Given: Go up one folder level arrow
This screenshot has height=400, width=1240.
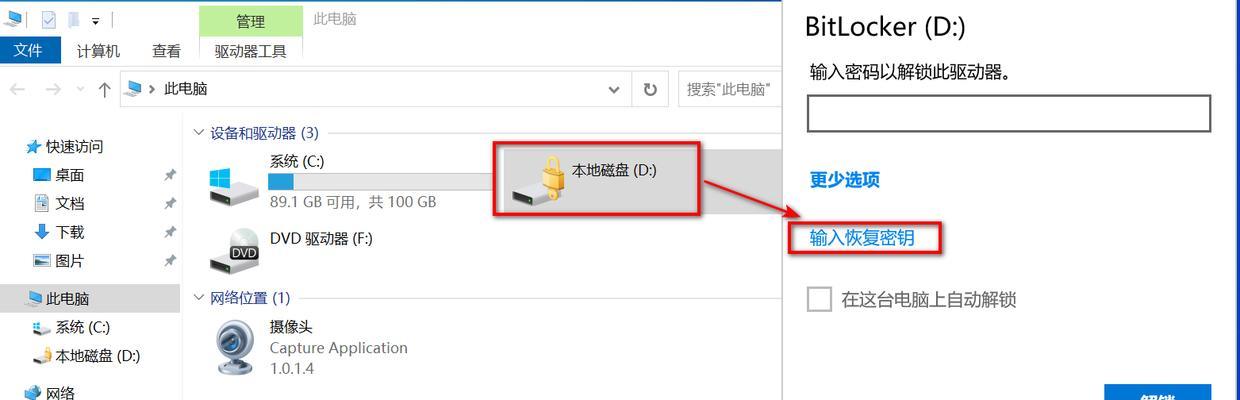Looking at the screenshot, I should pos(104,89).
